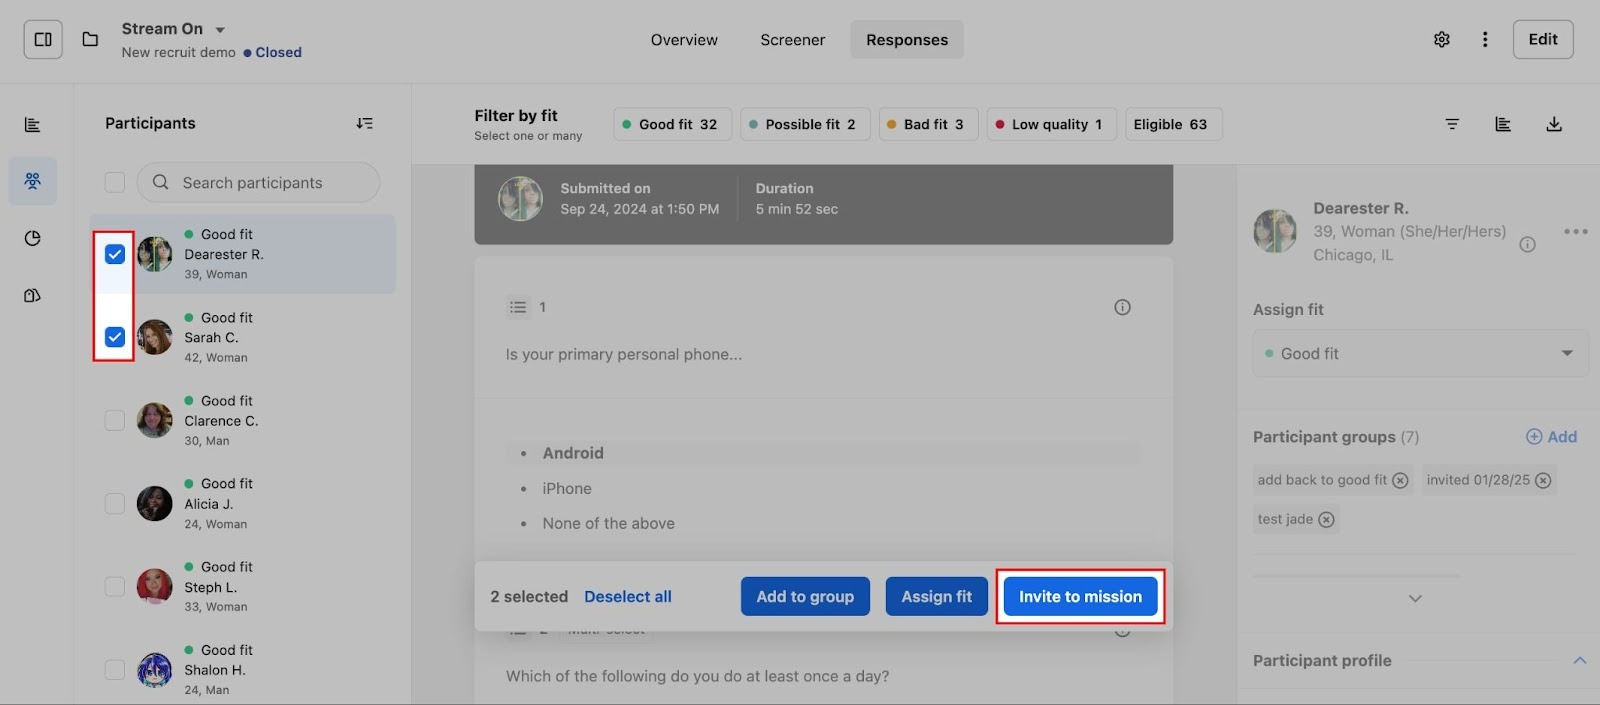Uncheck the Dearester R. checkbox
This screenshot has width=1600, height=705.
115,254
